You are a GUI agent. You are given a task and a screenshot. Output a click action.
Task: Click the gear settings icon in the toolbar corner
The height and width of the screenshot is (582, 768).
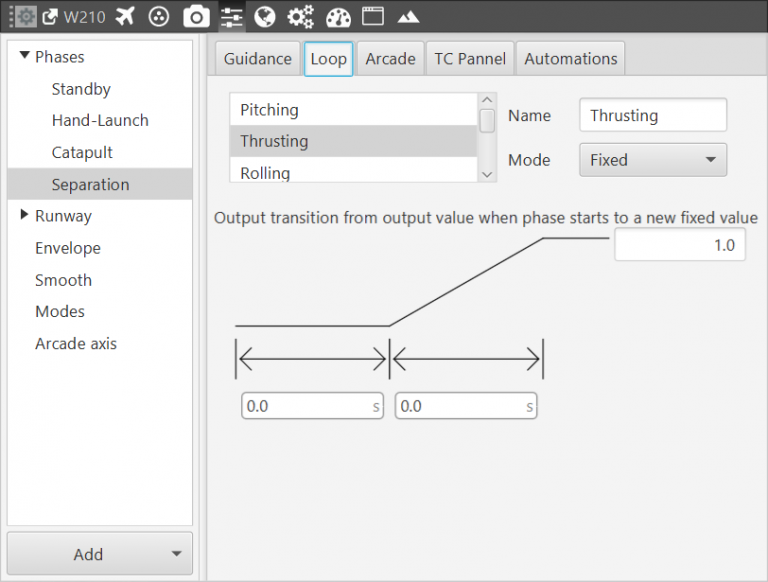[25, 17]
